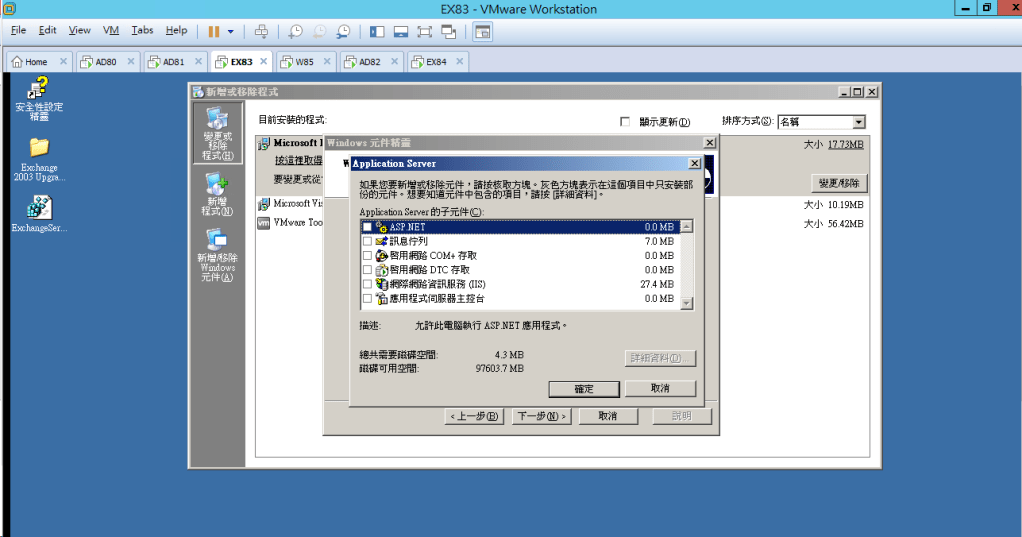Viewport: 1022px width, 537px height.
Task: Open the 排序方式 sort dropdown
Action: pos(858,122)
